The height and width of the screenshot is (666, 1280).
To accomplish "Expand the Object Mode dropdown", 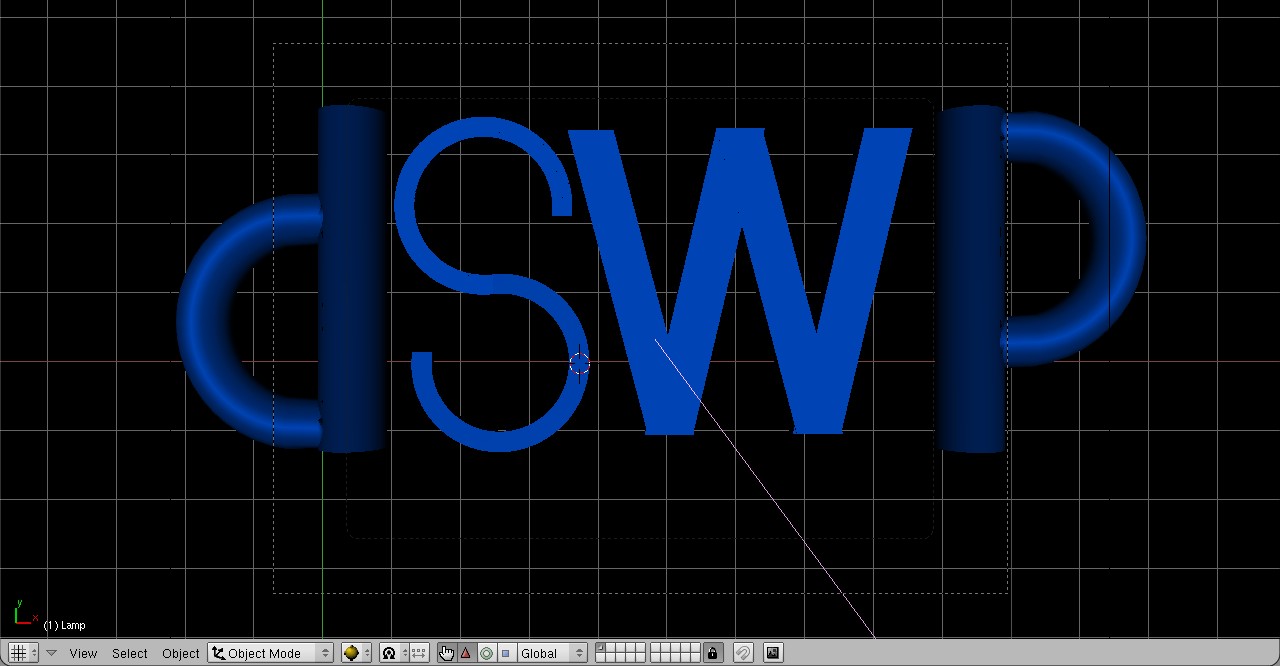I will 270,653.
